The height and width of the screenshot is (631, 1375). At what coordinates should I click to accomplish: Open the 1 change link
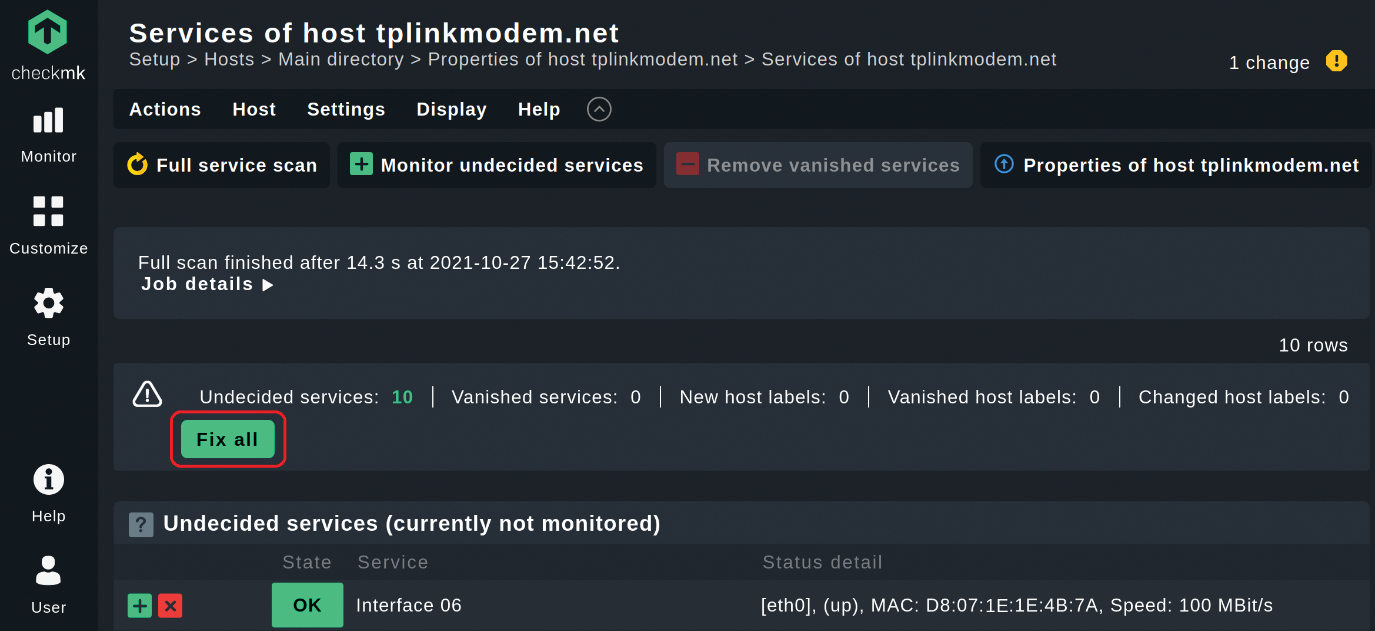point(1269,62)
